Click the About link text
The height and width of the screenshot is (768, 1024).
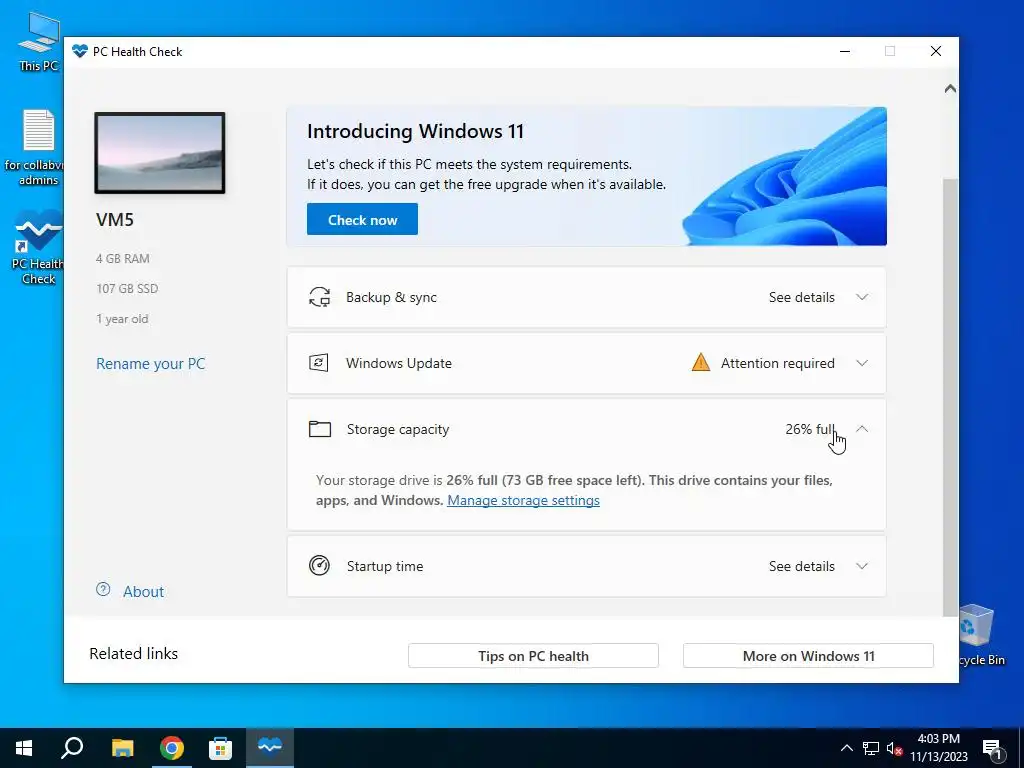coord(144,592)
